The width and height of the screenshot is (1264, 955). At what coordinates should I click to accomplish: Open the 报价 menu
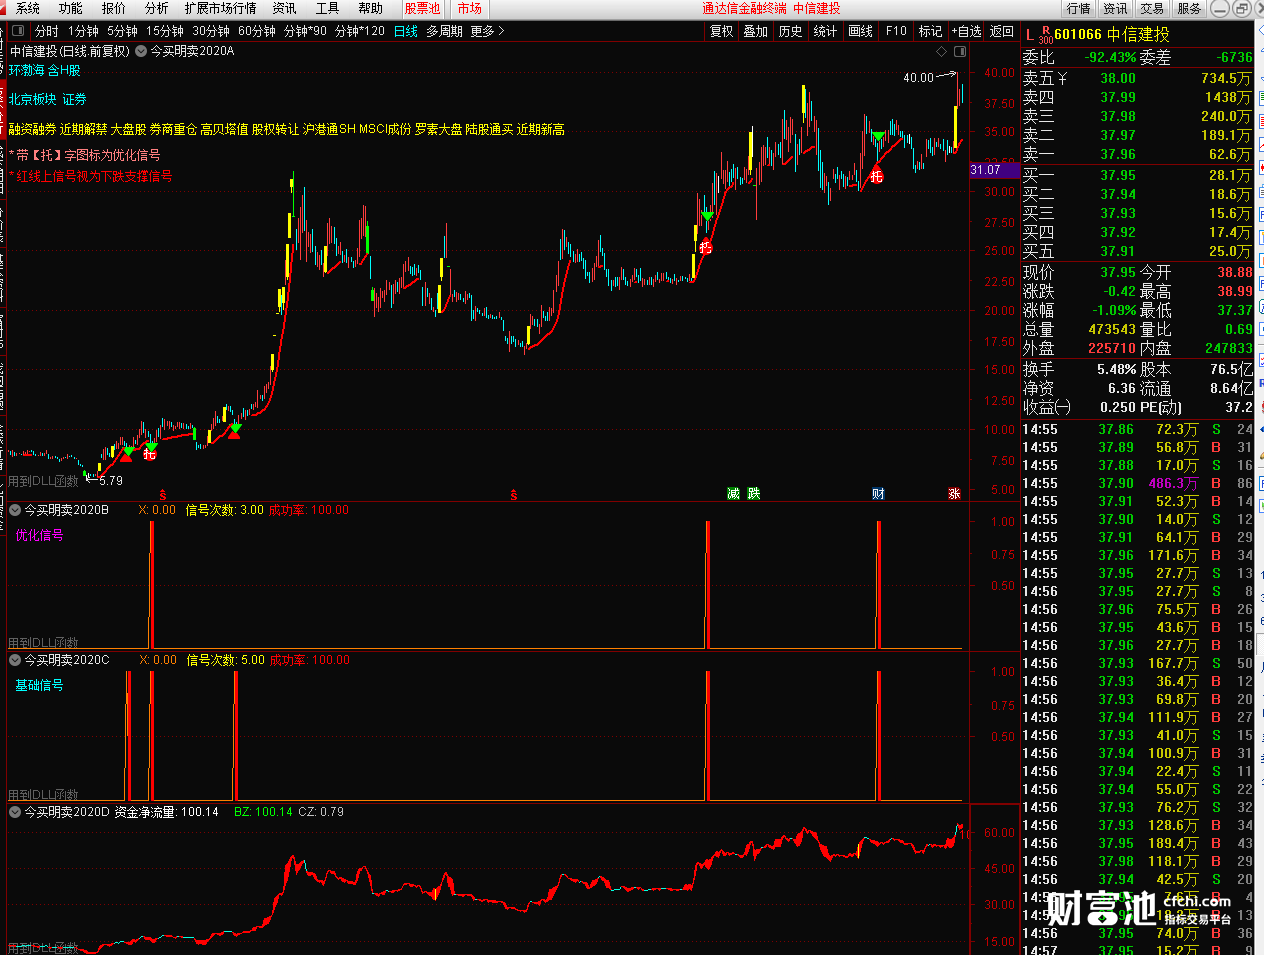click(x=114, y=8)
